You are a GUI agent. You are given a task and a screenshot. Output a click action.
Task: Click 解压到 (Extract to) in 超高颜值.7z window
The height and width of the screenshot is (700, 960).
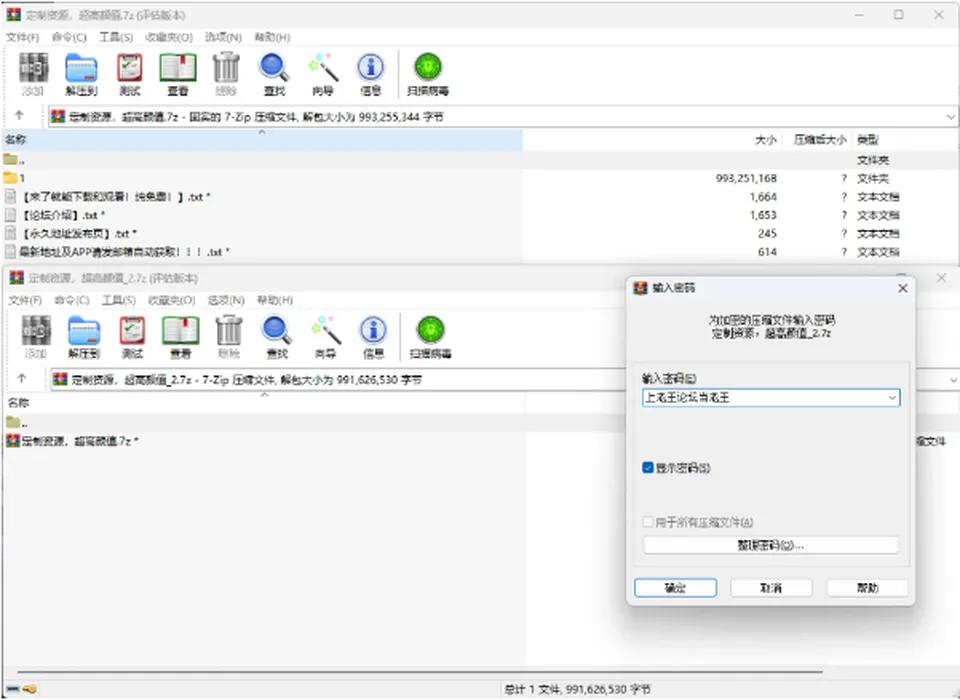coord(81,74)
